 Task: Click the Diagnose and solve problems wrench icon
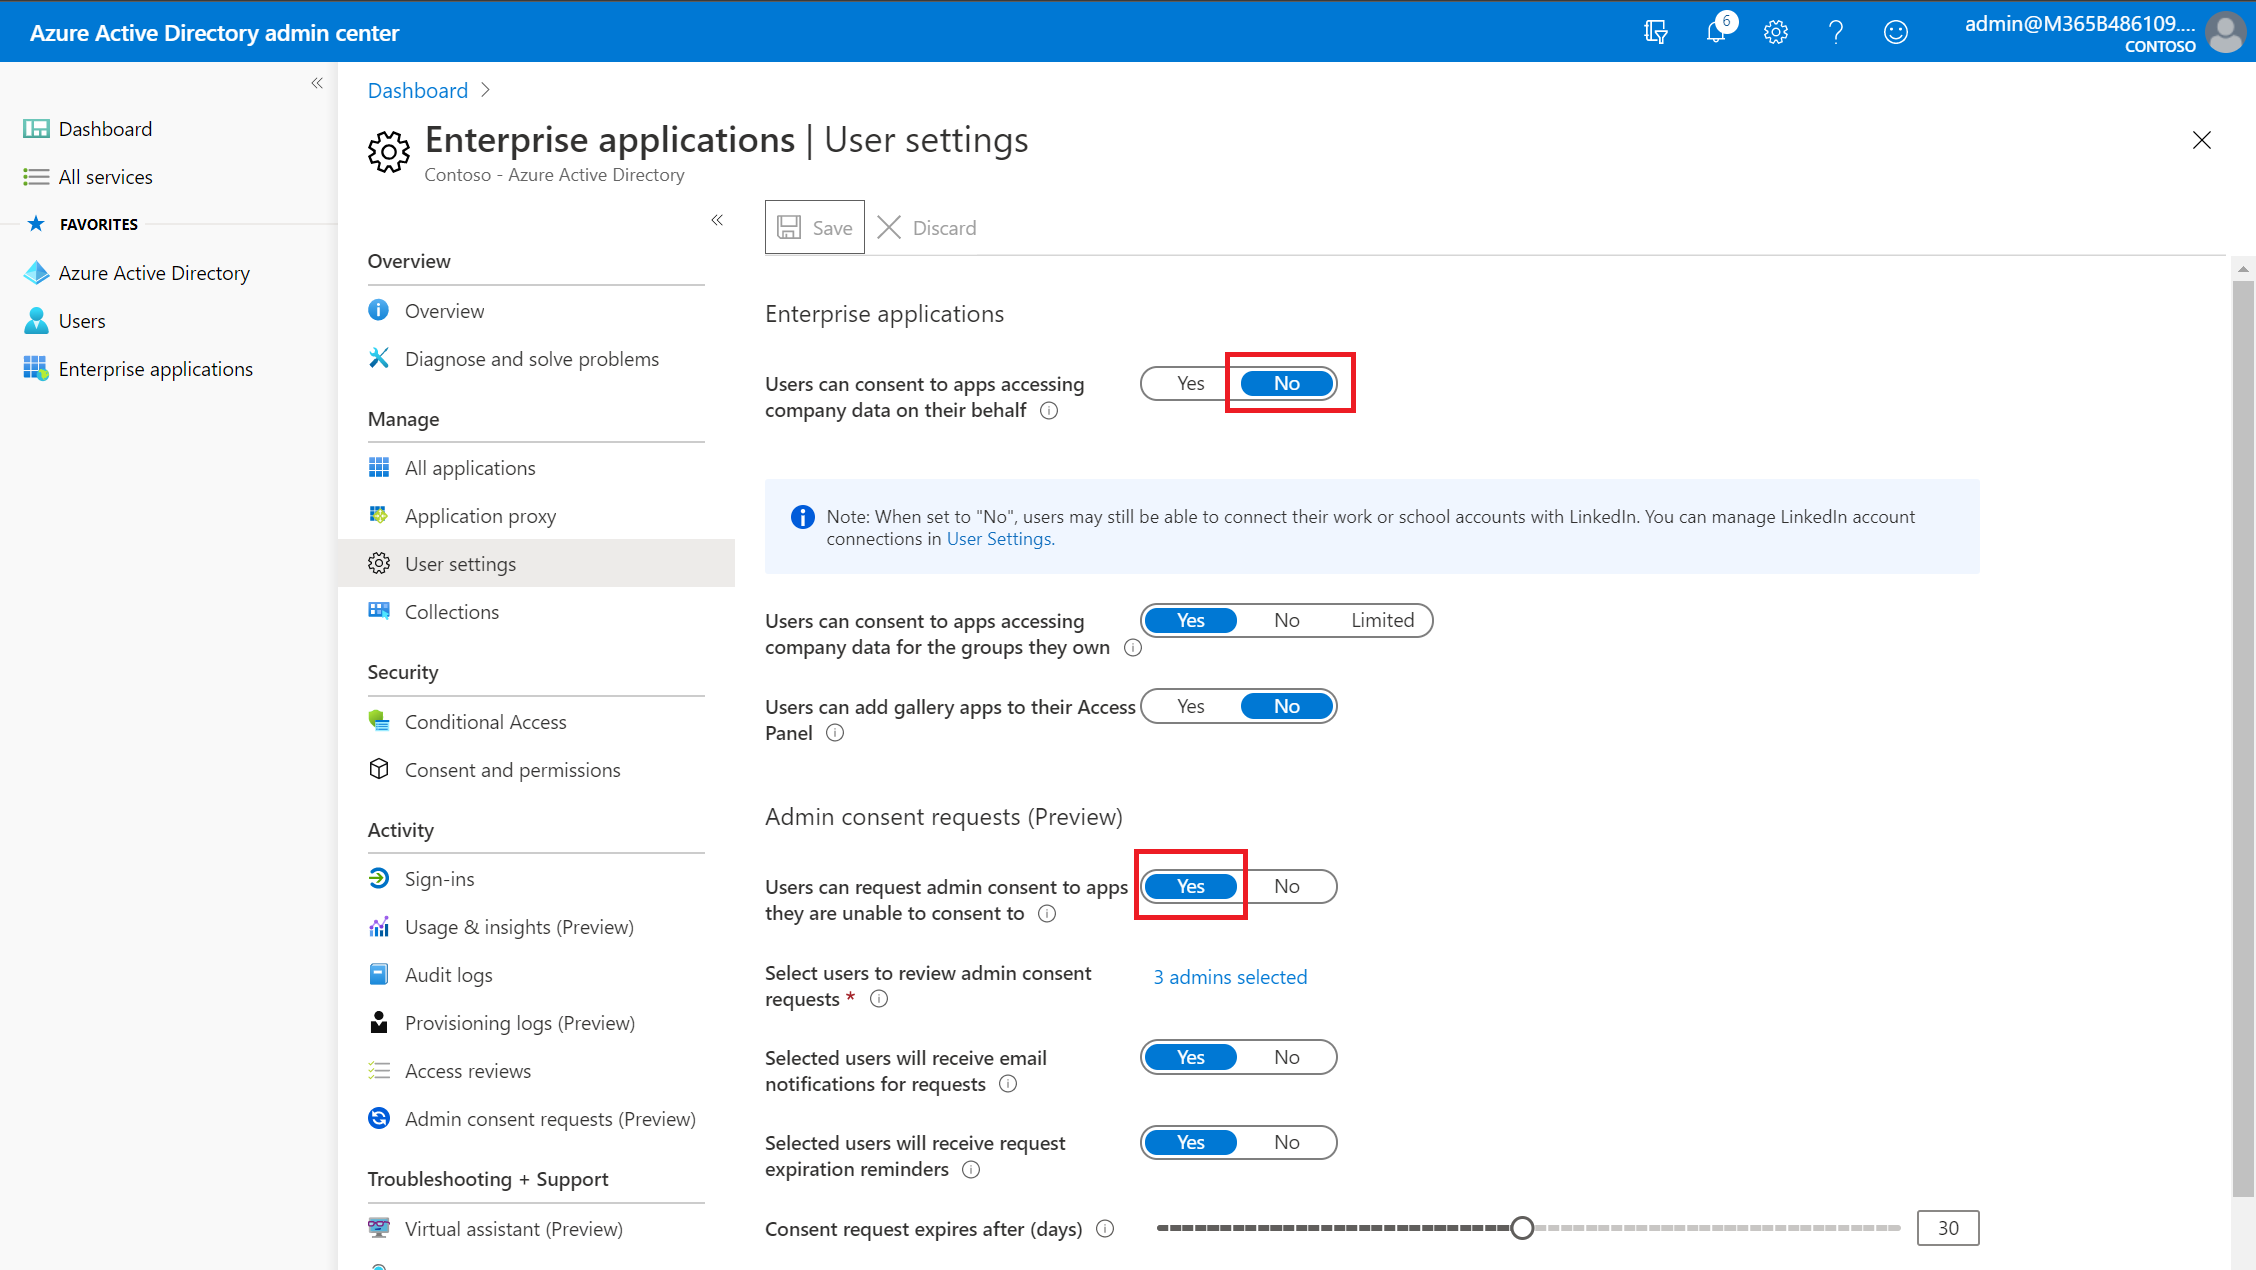coord(378,358)
